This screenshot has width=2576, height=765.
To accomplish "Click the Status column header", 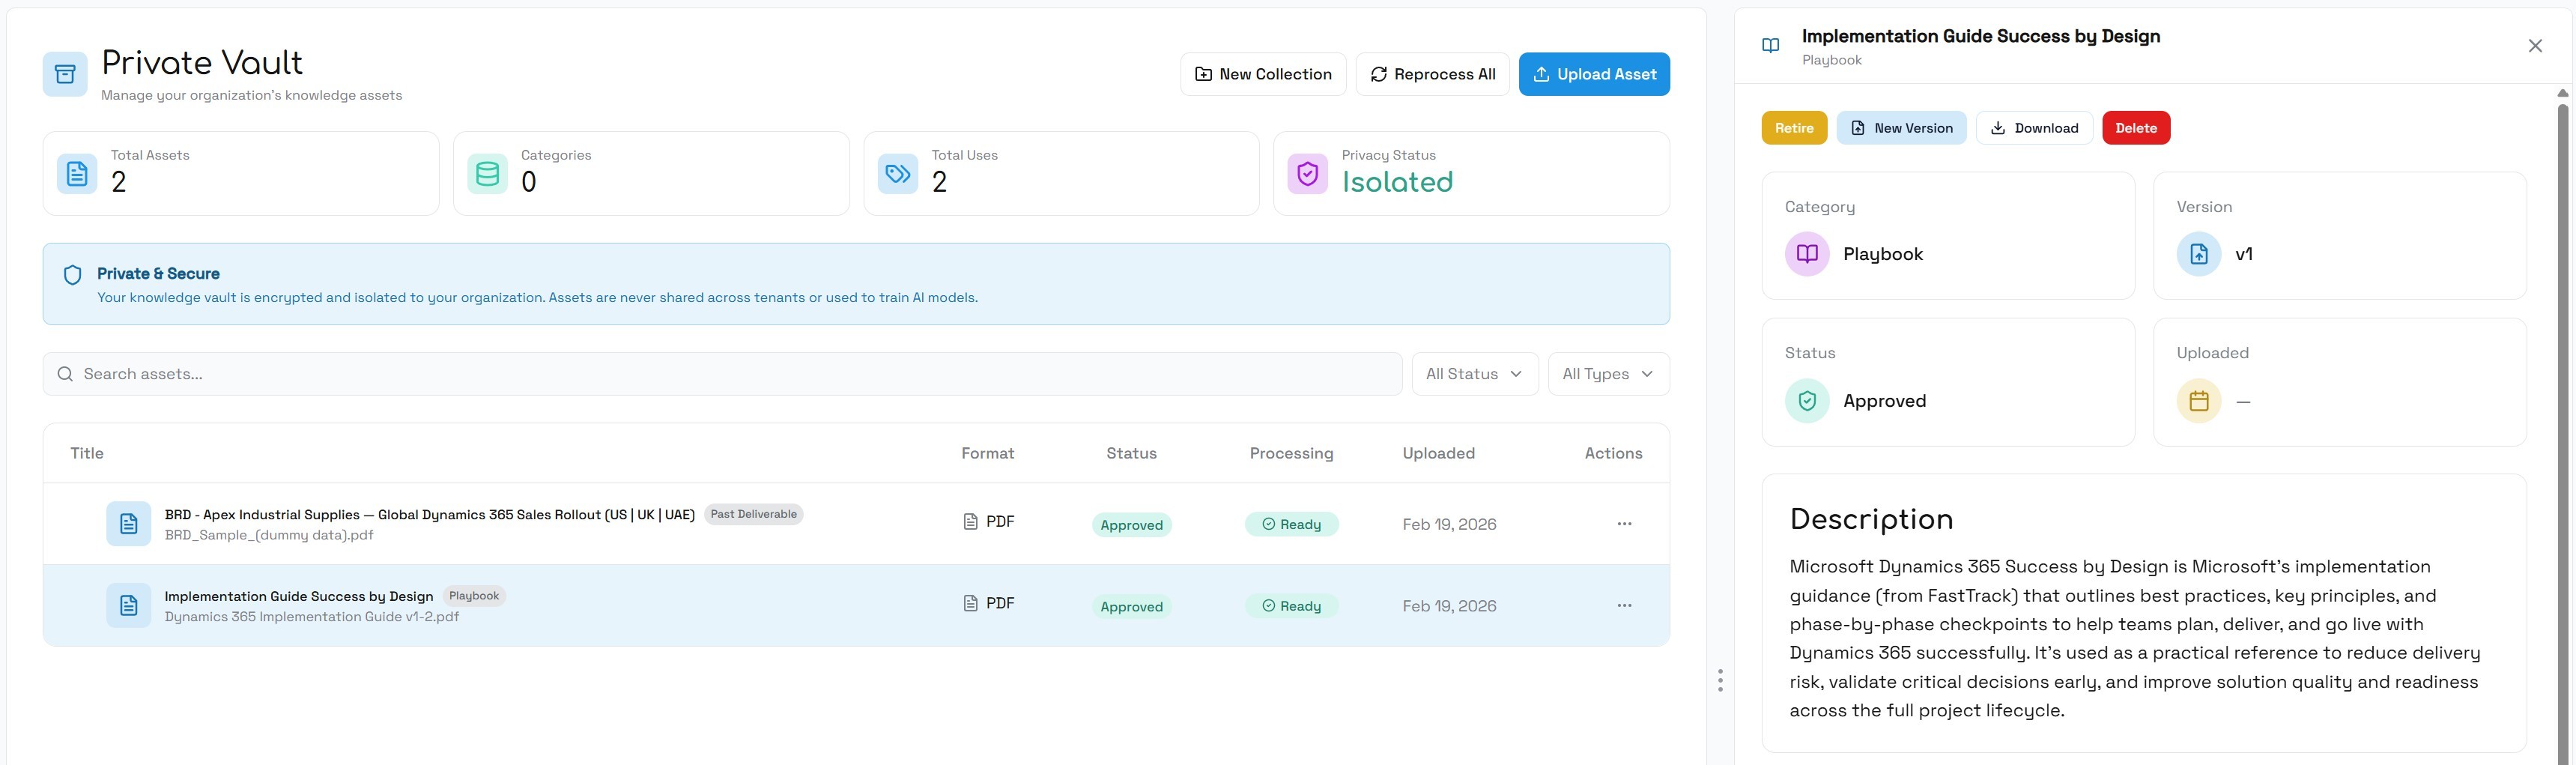I will (x=1131, y=454).
